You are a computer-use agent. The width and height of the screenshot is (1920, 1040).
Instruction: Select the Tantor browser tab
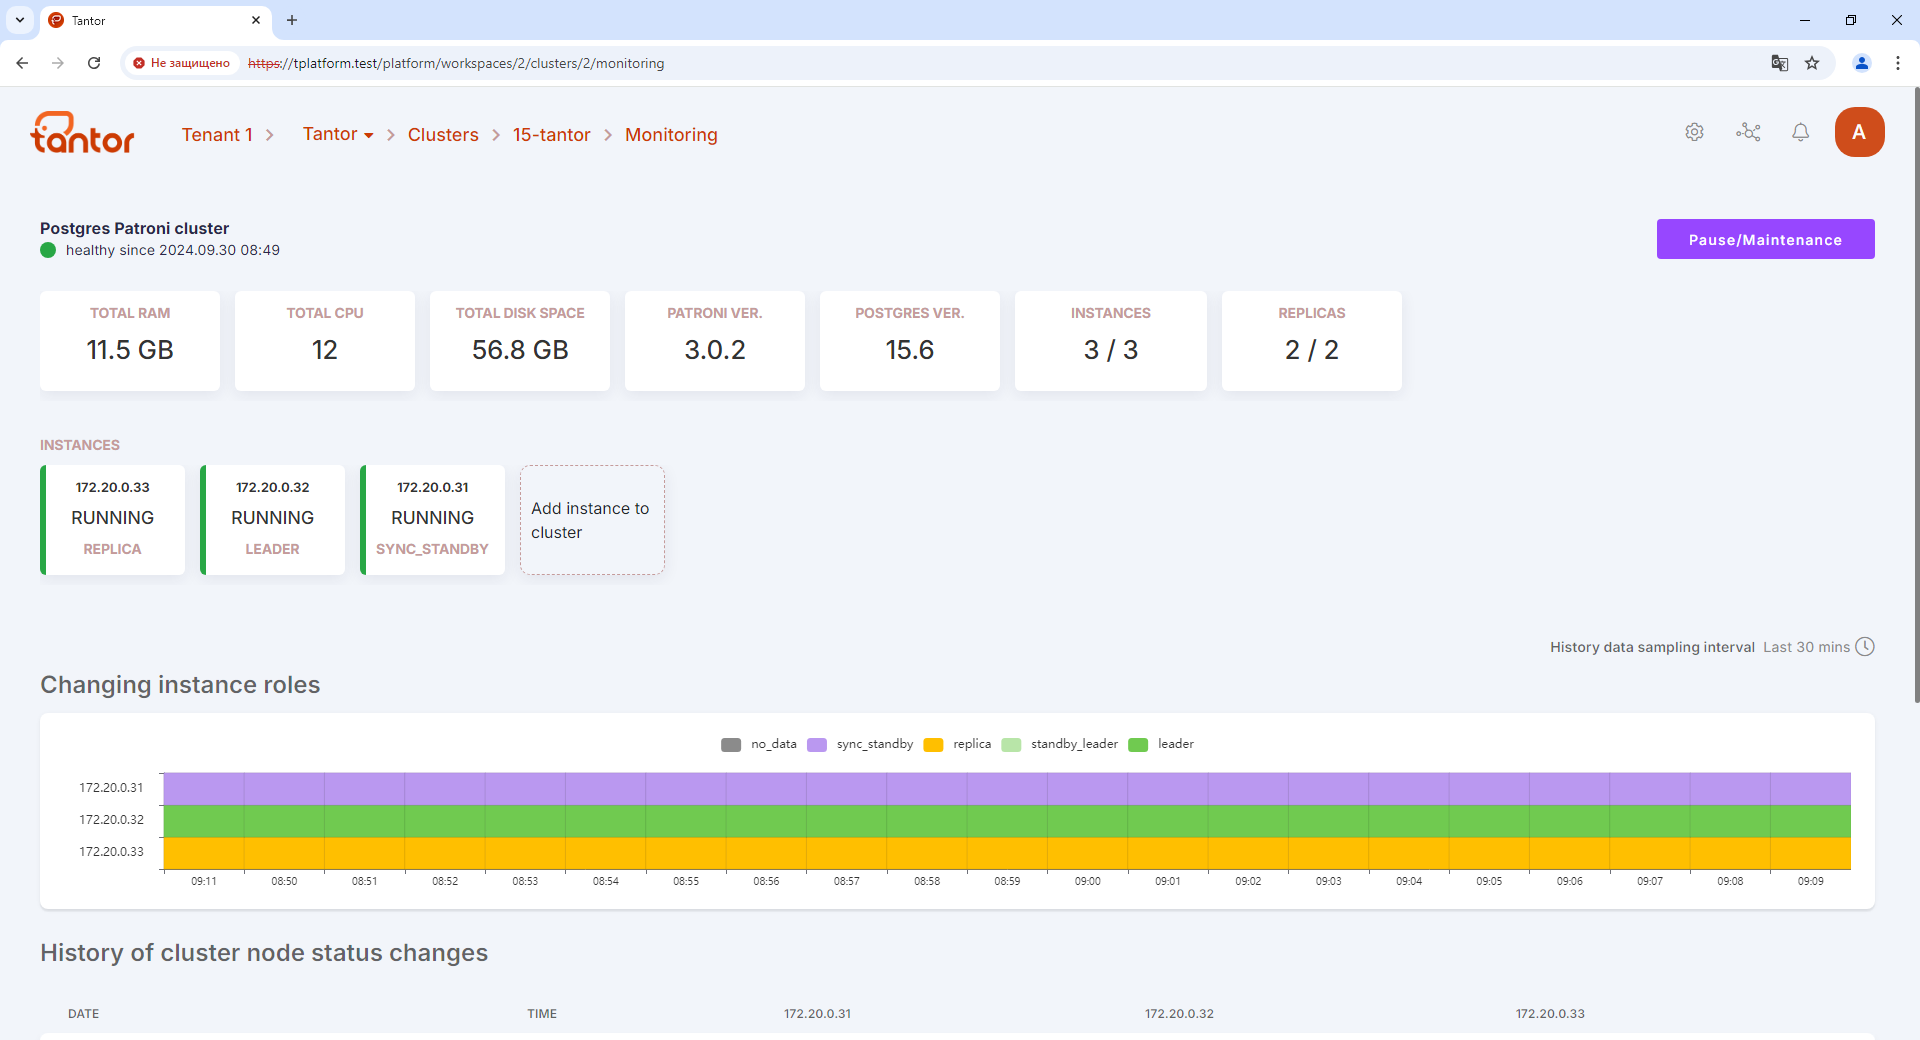(155, 20)
